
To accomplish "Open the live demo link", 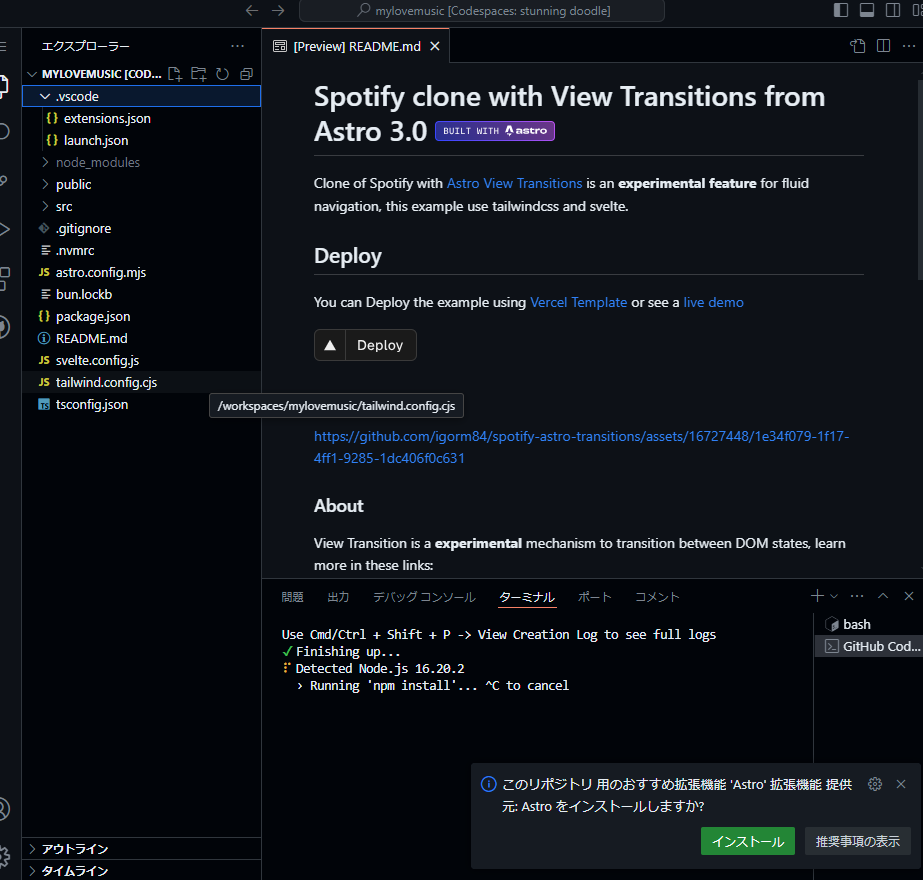I will click(x=713, y=302).
